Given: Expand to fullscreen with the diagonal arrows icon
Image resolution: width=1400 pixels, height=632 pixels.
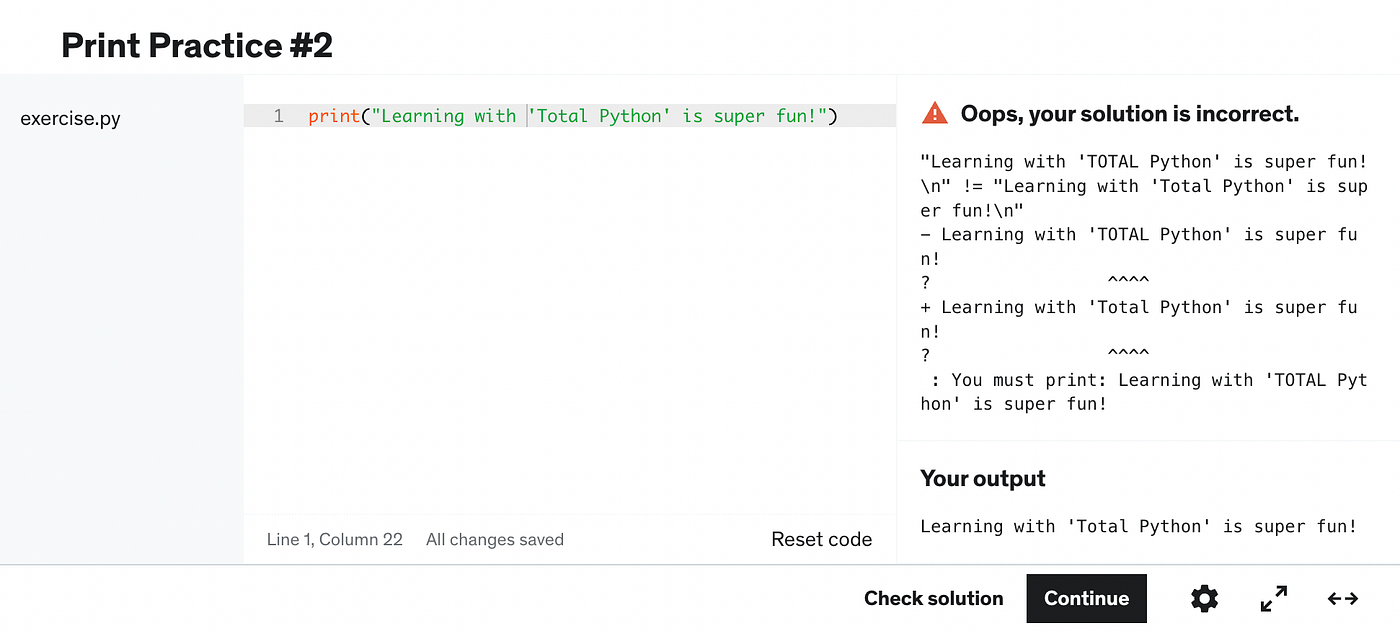Looking at the screenshot, I should [1272, 598].
